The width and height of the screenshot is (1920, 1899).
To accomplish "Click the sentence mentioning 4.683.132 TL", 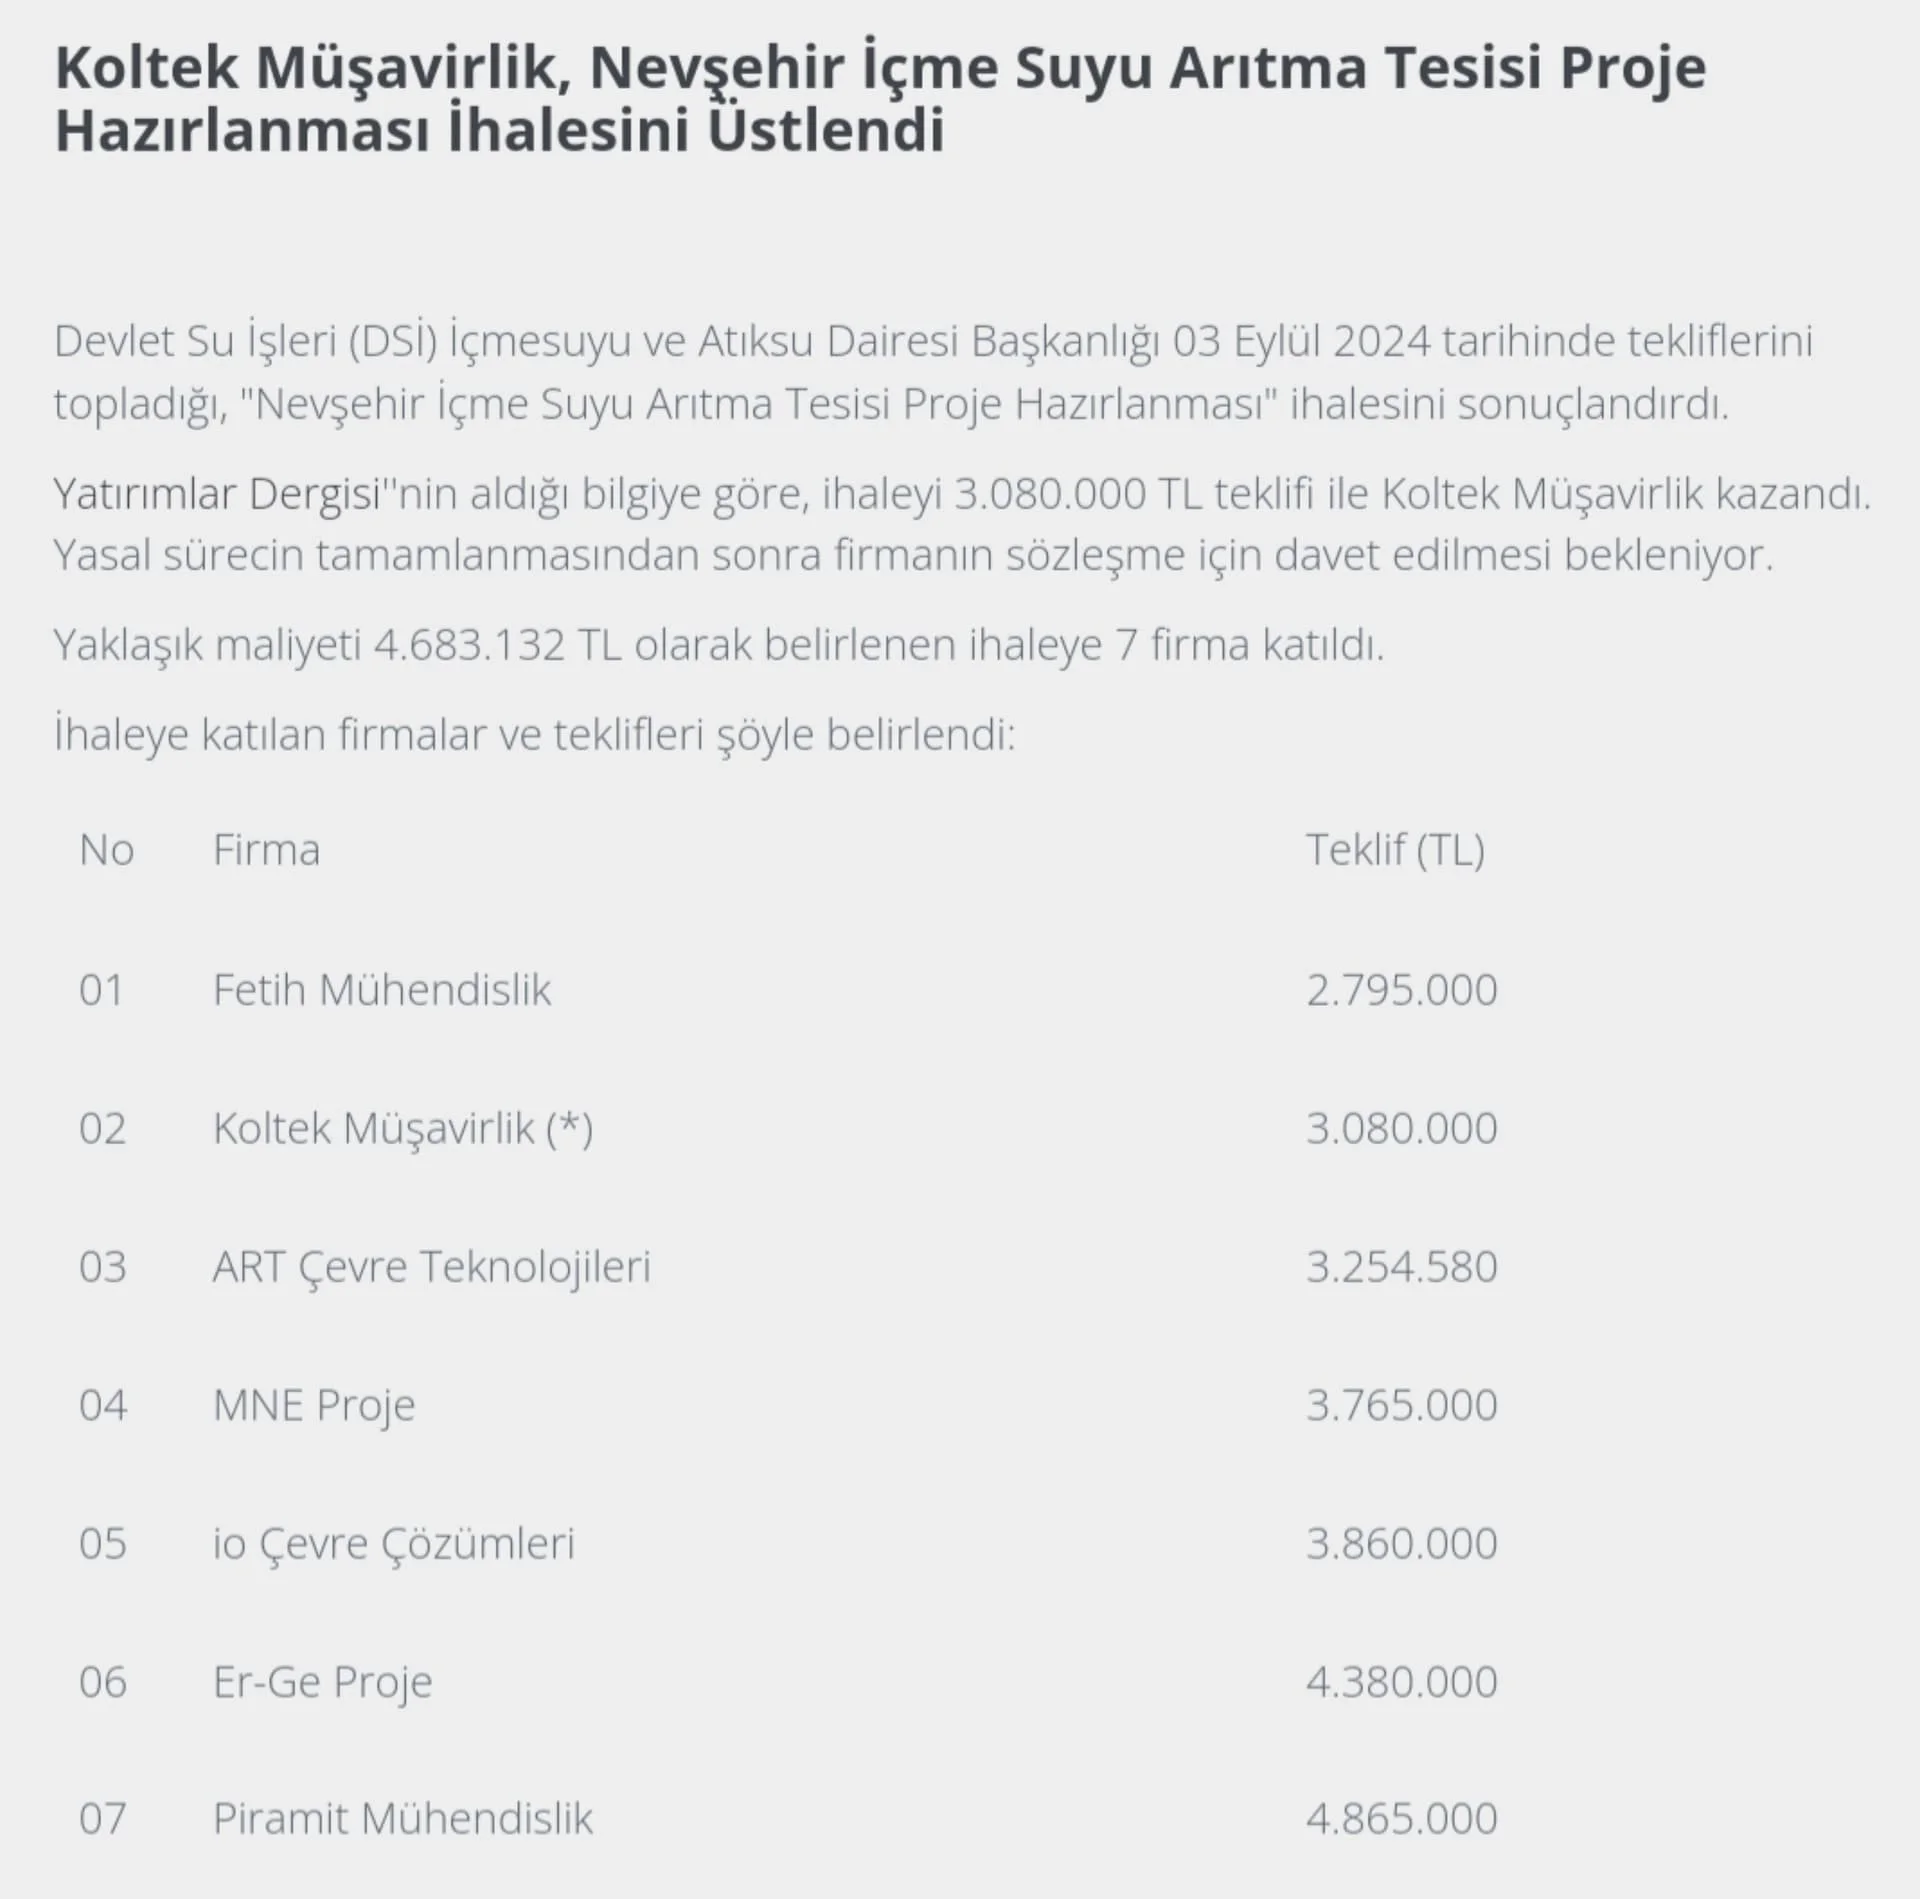I will pyautogui.click(x=718, y=645).
